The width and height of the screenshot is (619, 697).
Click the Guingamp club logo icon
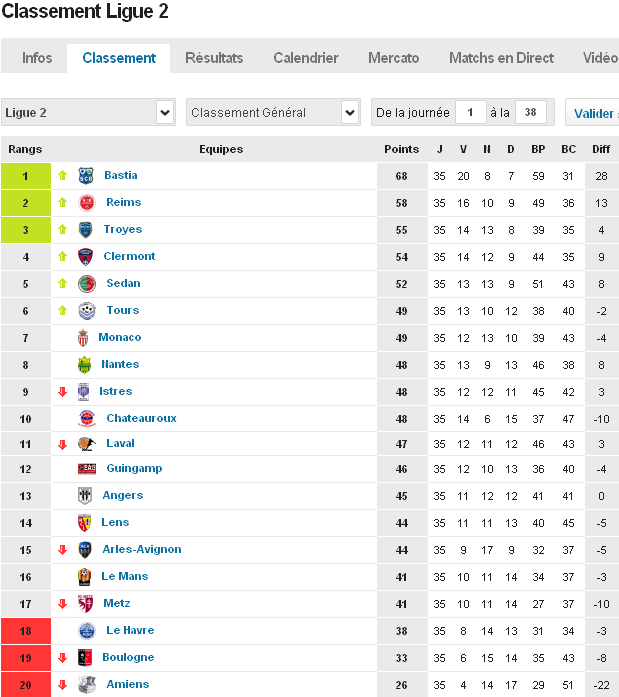coord(87,469)
